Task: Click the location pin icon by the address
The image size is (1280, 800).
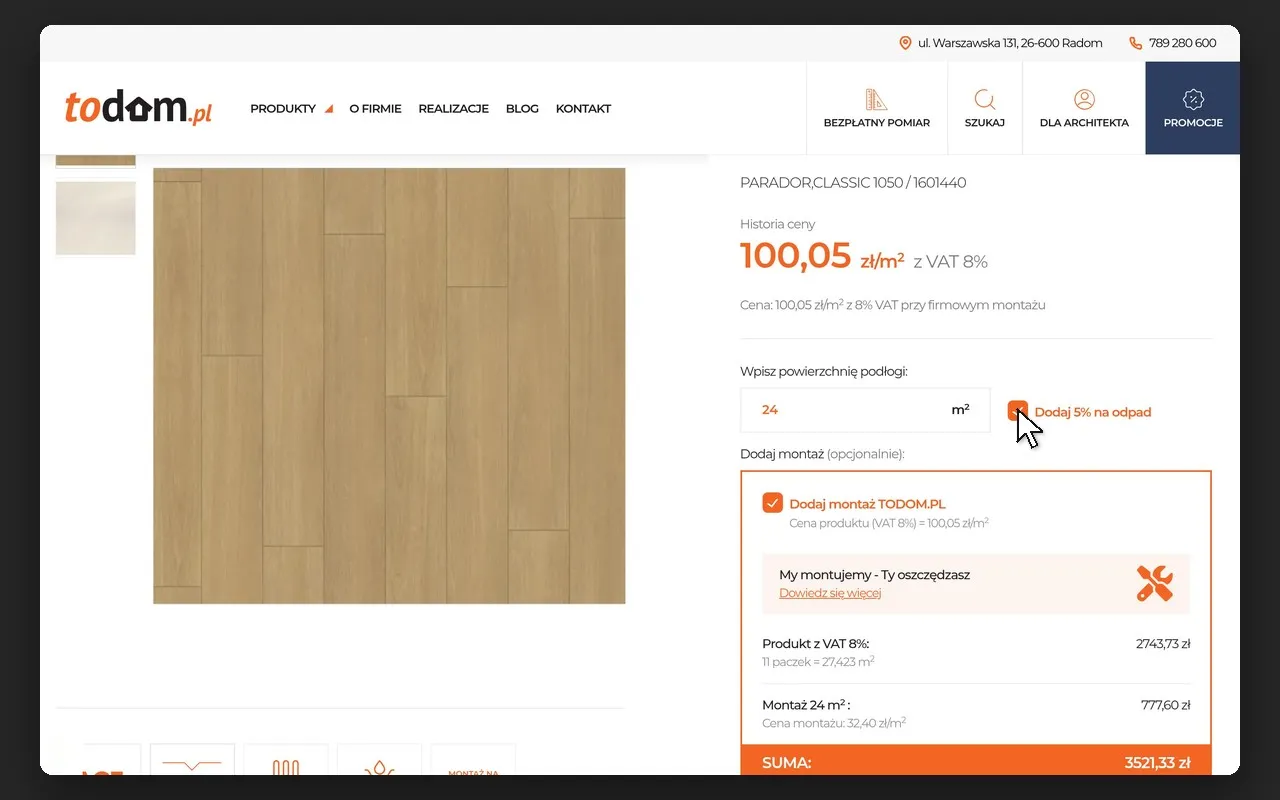Action: (x=905, y=43)
